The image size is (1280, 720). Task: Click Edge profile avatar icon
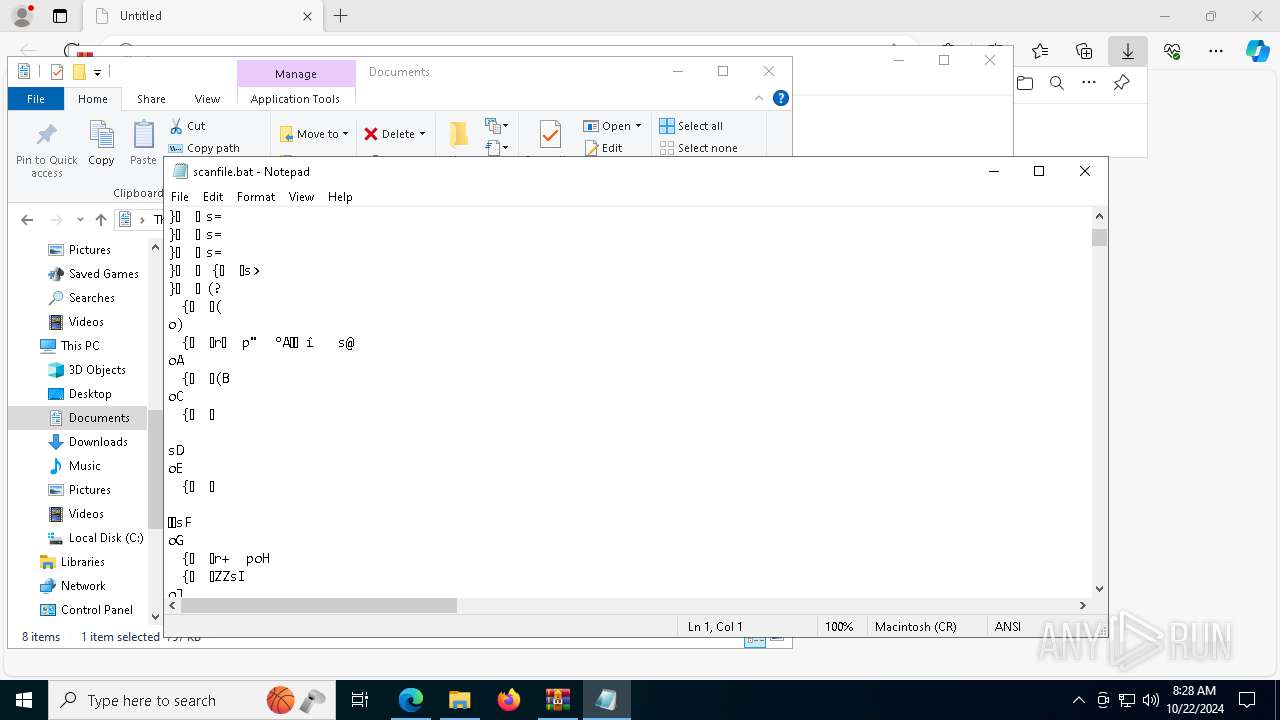(x=21, y=16)
